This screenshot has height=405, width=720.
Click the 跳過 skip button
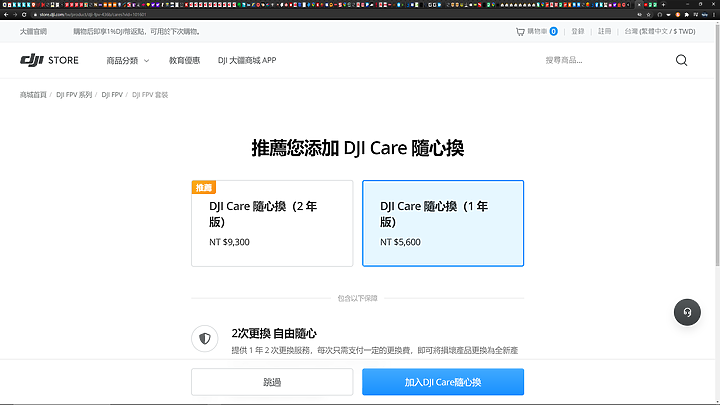[272, 382]
